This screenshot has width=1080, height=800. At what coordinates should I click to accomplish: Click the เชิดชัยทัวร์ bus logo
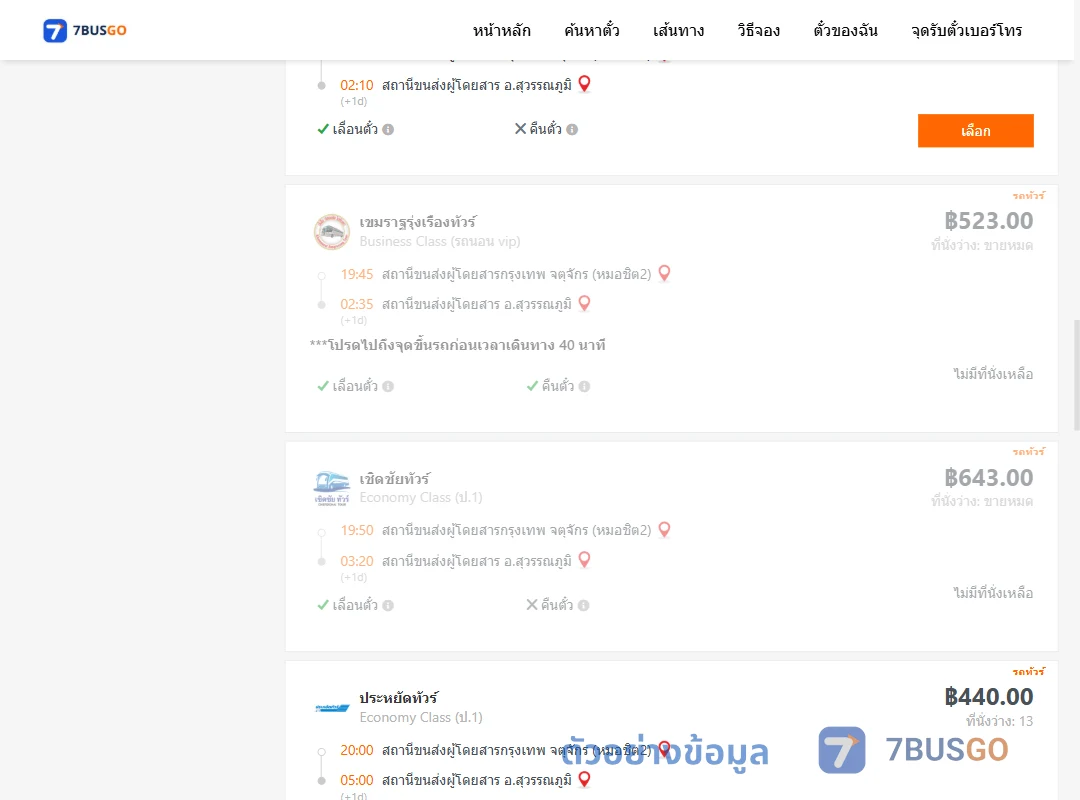click(332, 489)
